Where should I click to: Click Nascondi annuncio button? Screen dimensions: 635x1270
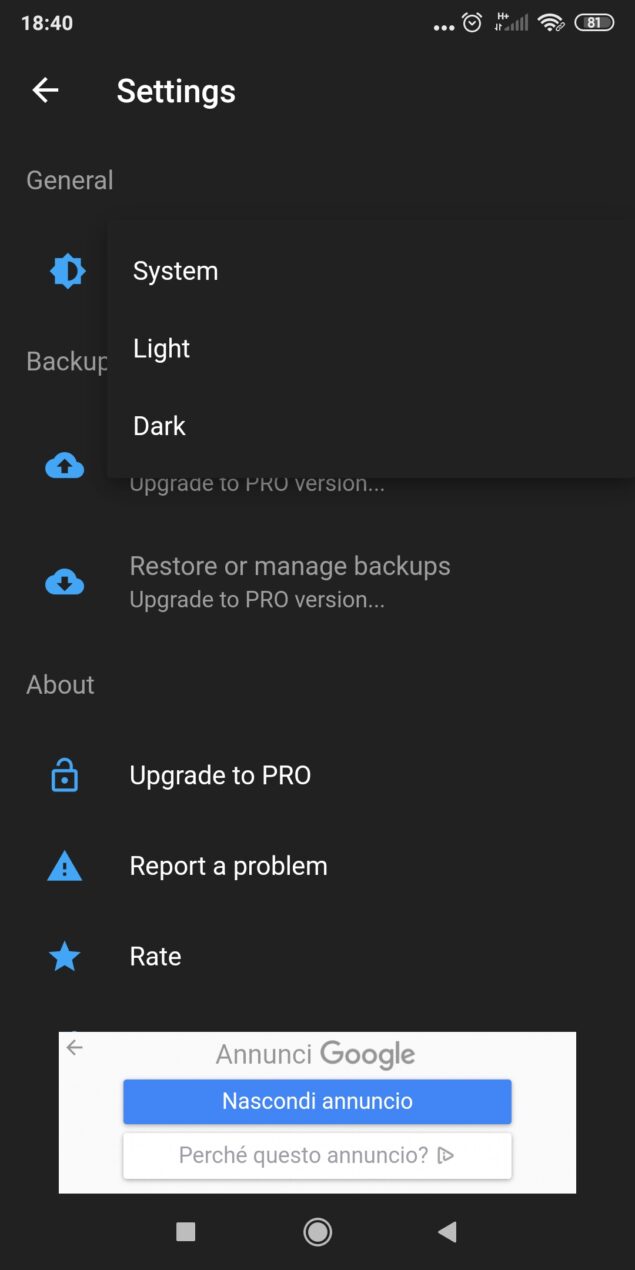pos(317,1101)
